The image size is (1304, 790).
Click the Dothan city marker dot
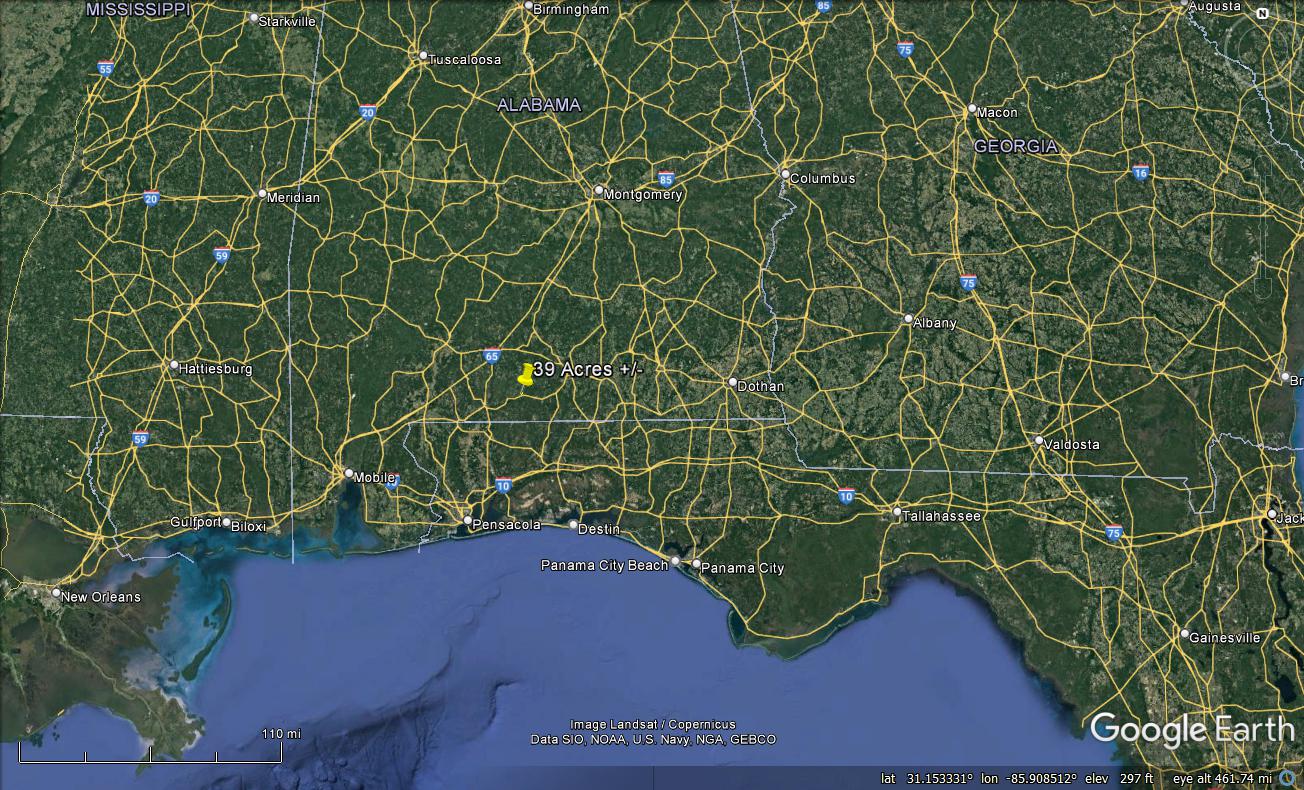pos(733,382)
